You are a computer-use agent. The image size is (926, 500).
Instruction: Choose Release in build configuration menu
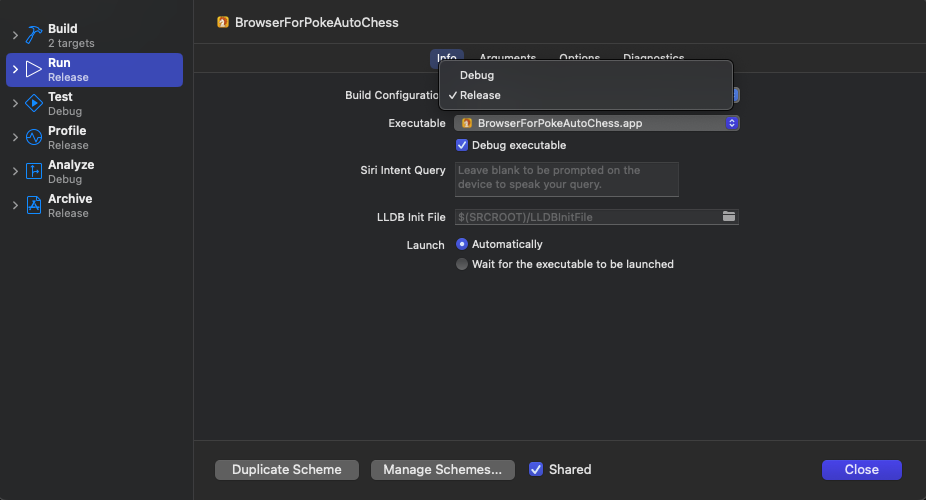click(x=480, y=95)
